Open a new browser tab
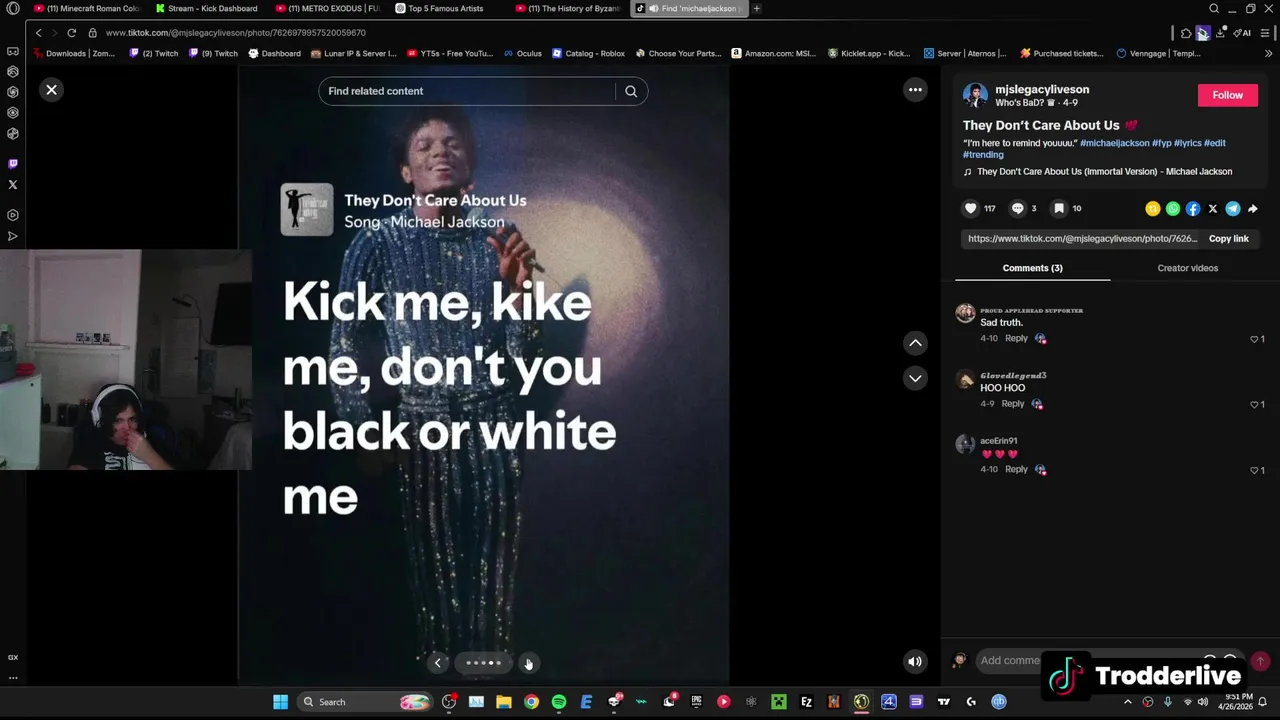This screenshot has width=1280, height=720. [x=756, y=8]
